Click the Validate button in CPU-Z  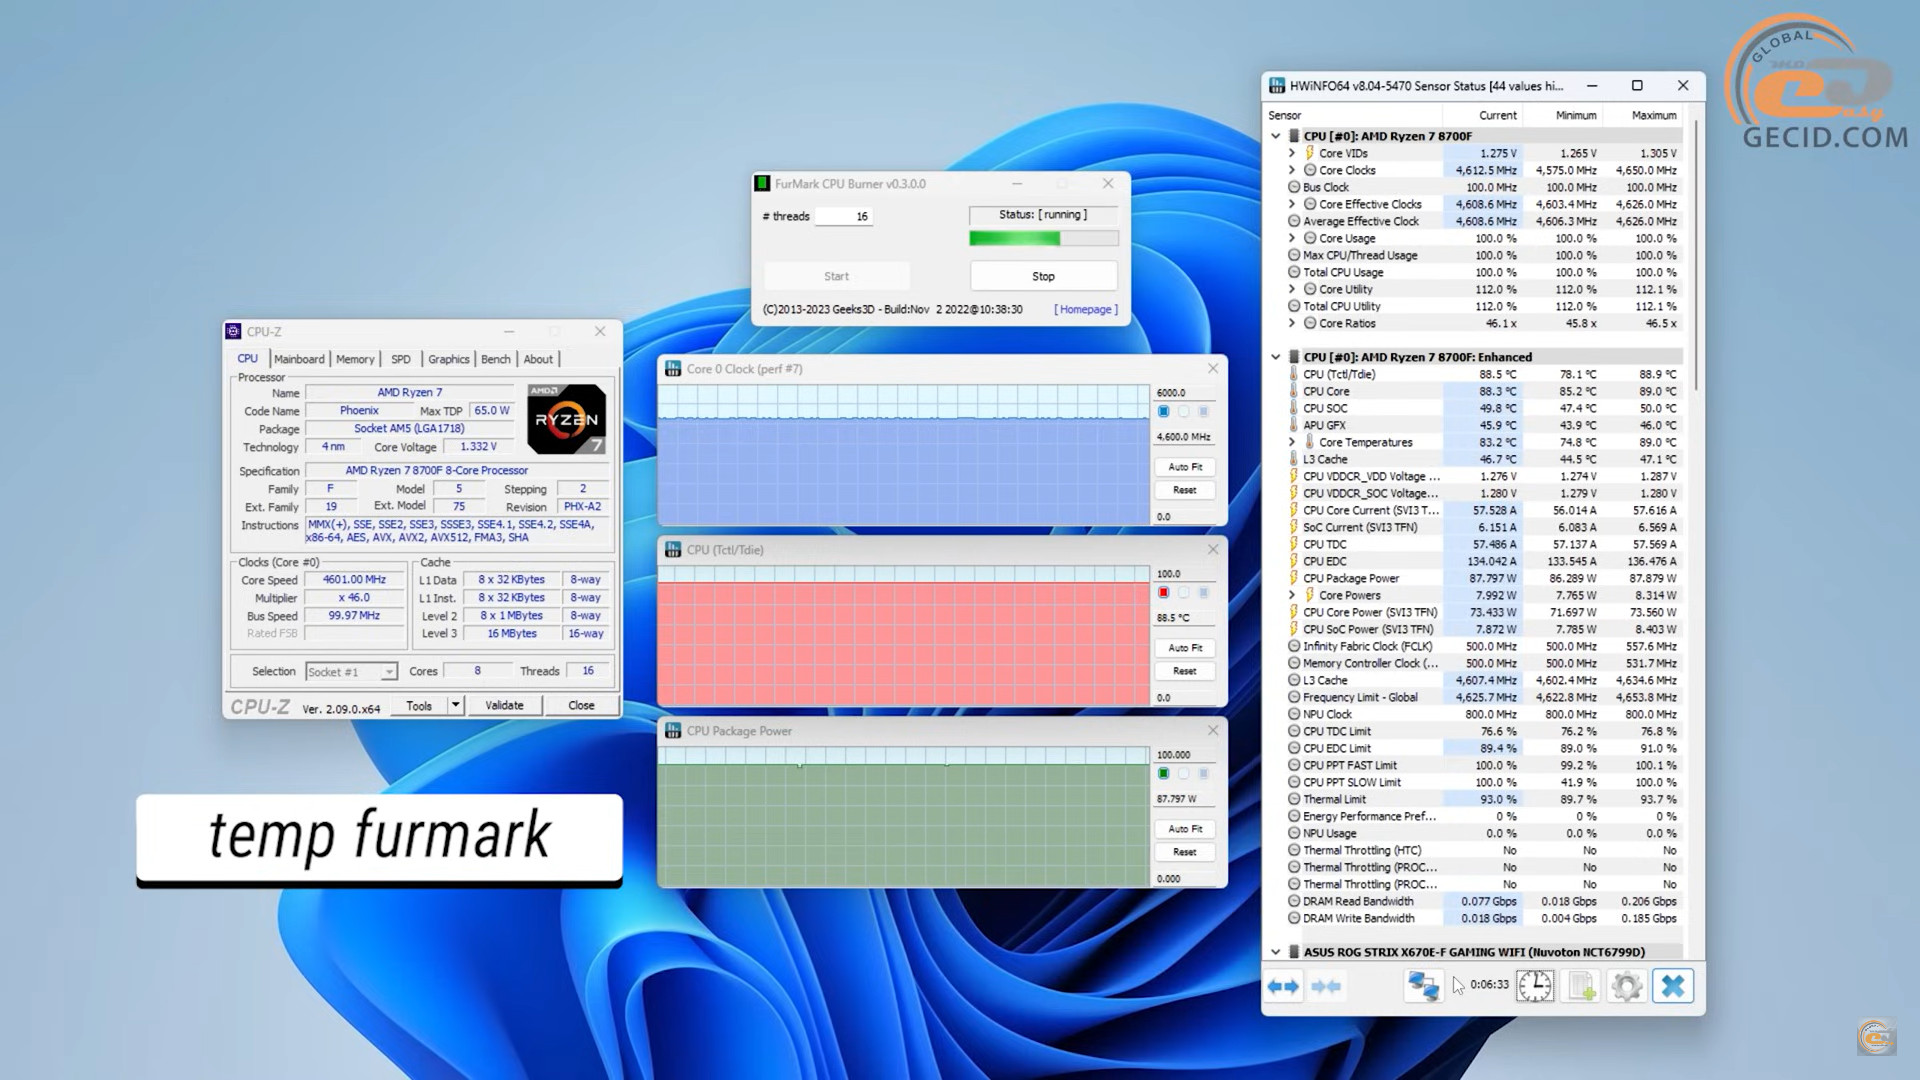504,705
